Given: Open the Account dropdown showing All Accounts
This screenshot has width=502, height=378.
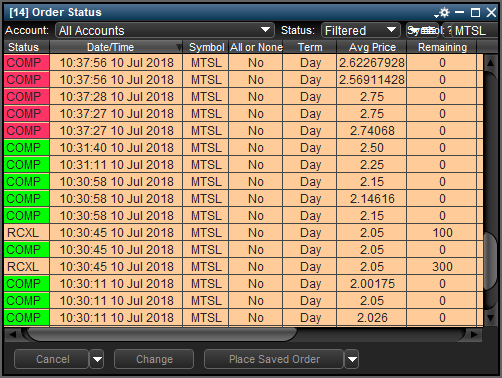Looking at the screenshot, I should point(165,30).
